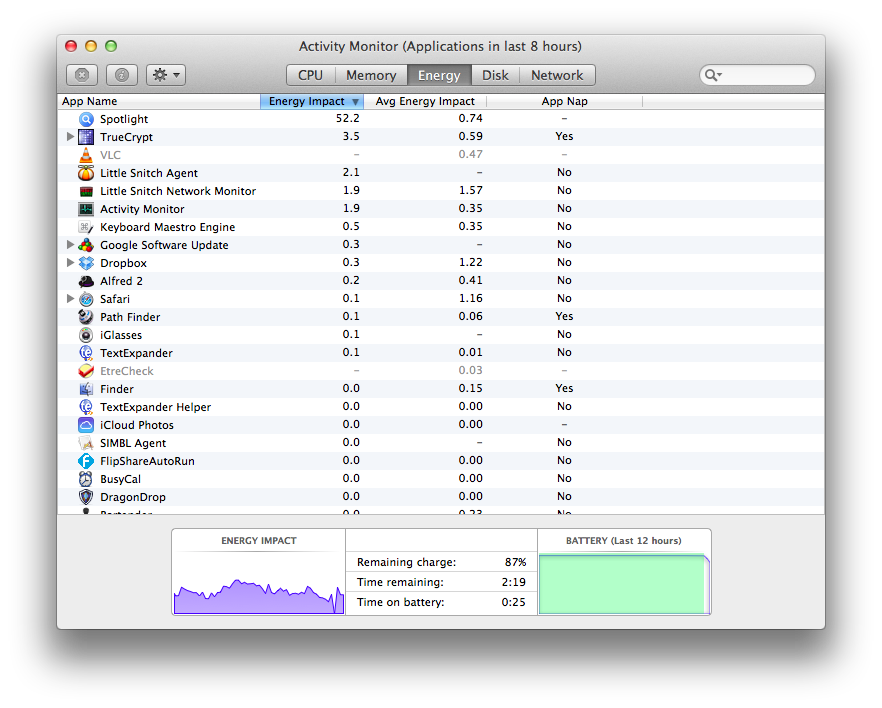Open the Network tab
The height and width of the screenshot is (708, 882).
pos(557,75)
